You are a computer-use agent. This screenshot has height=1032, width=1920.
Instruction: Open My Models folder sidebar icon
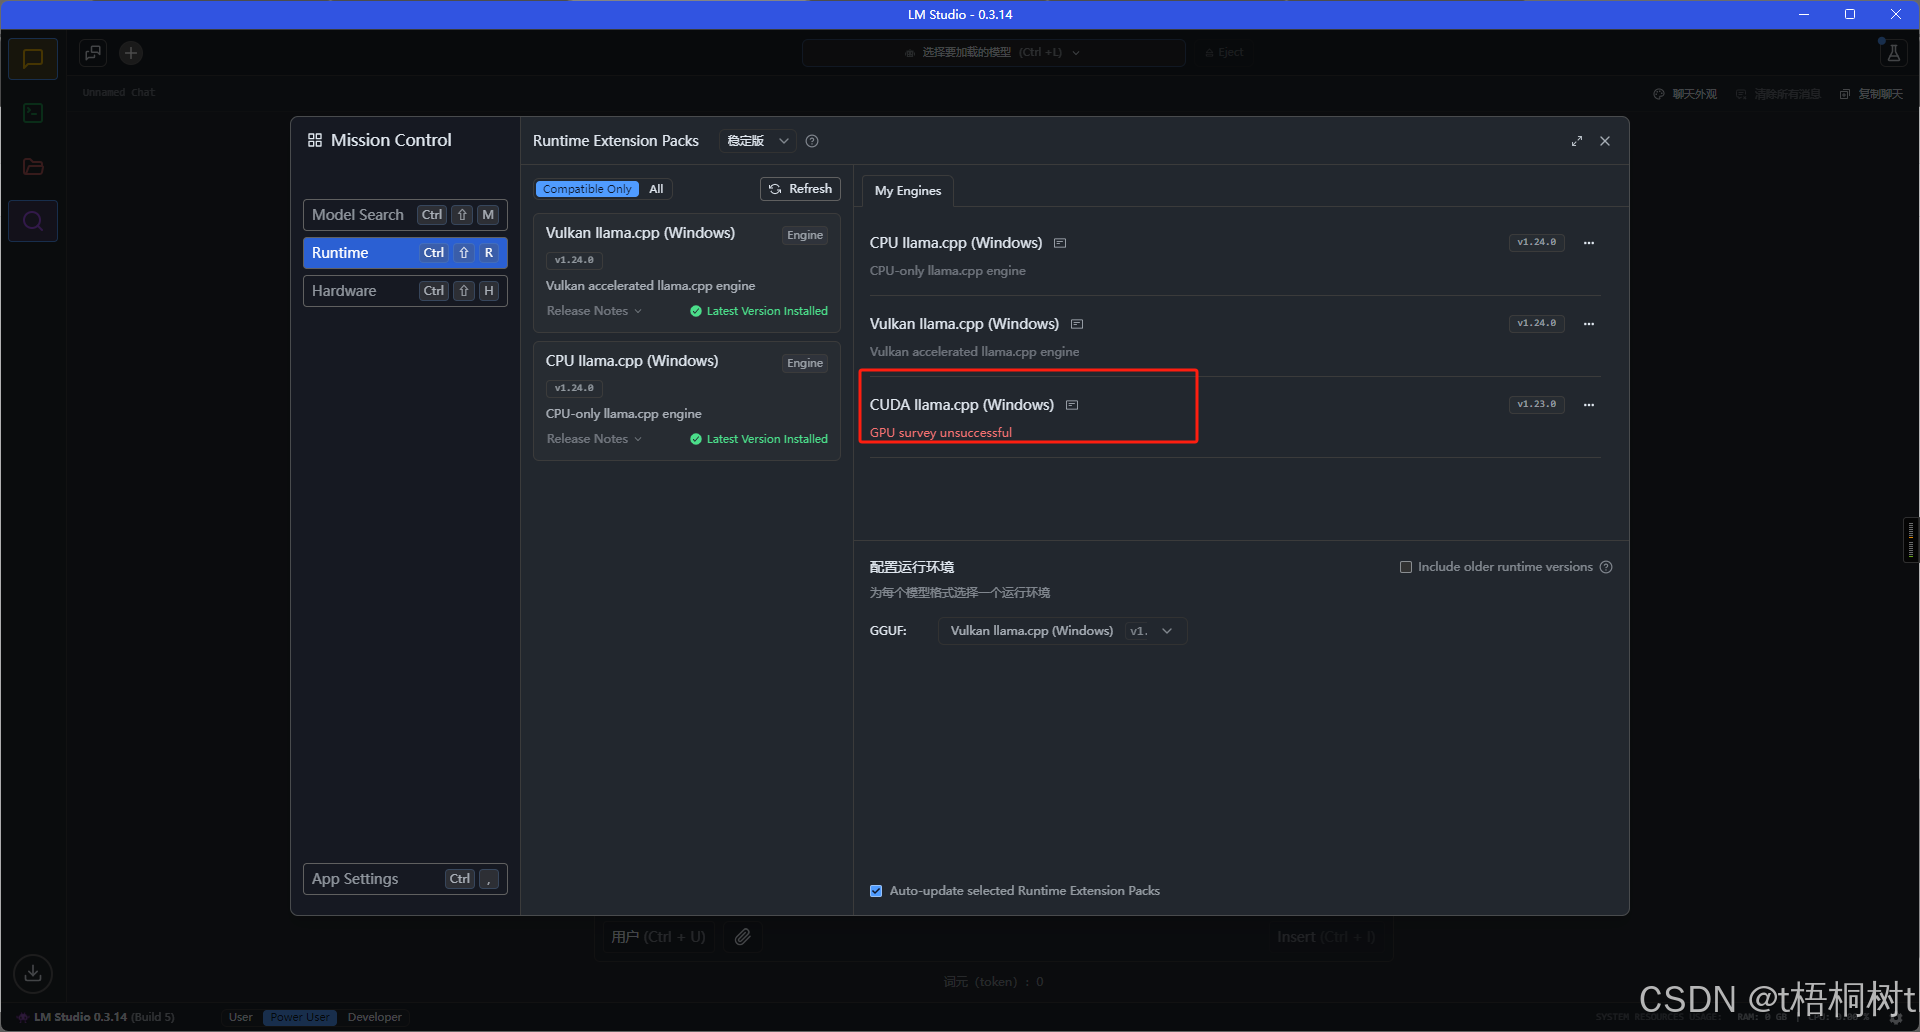click(33, 167)
